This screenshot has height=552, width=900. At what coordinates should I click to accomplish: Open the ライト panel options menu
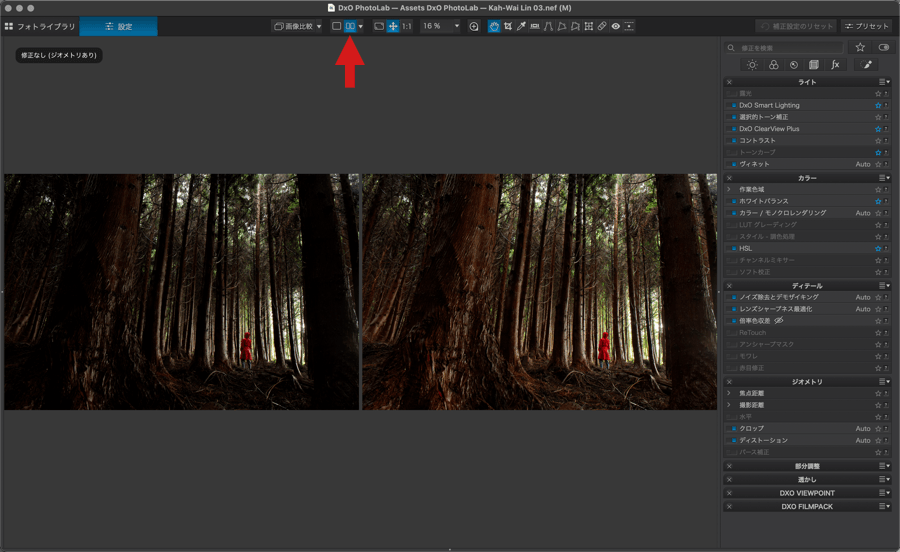885,82
